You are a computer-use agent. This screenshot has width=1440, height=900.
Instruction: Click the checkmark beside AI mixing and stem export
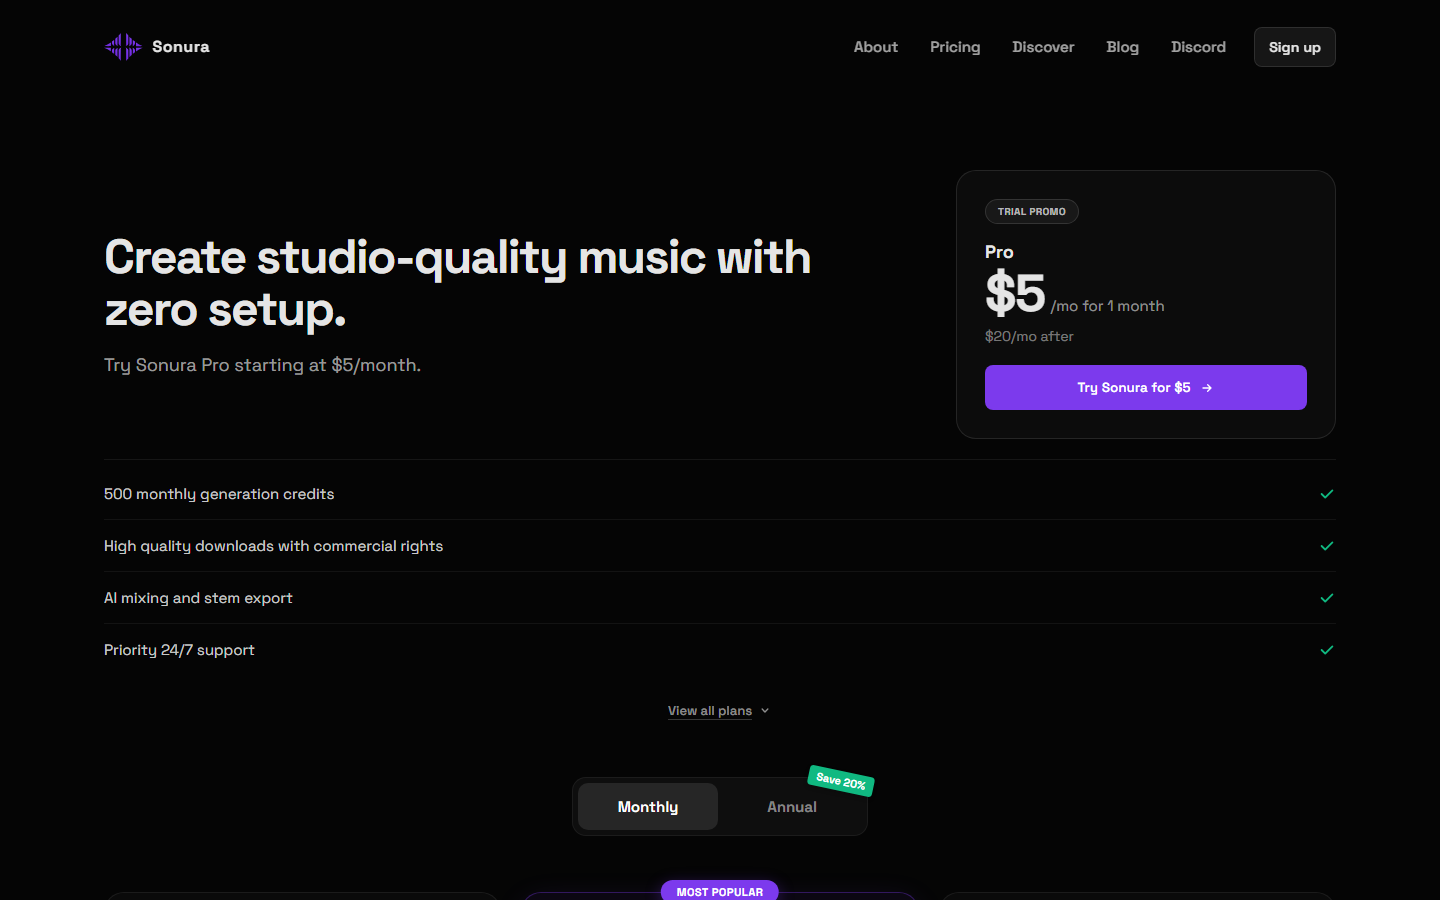click(x=1327, y=598)
